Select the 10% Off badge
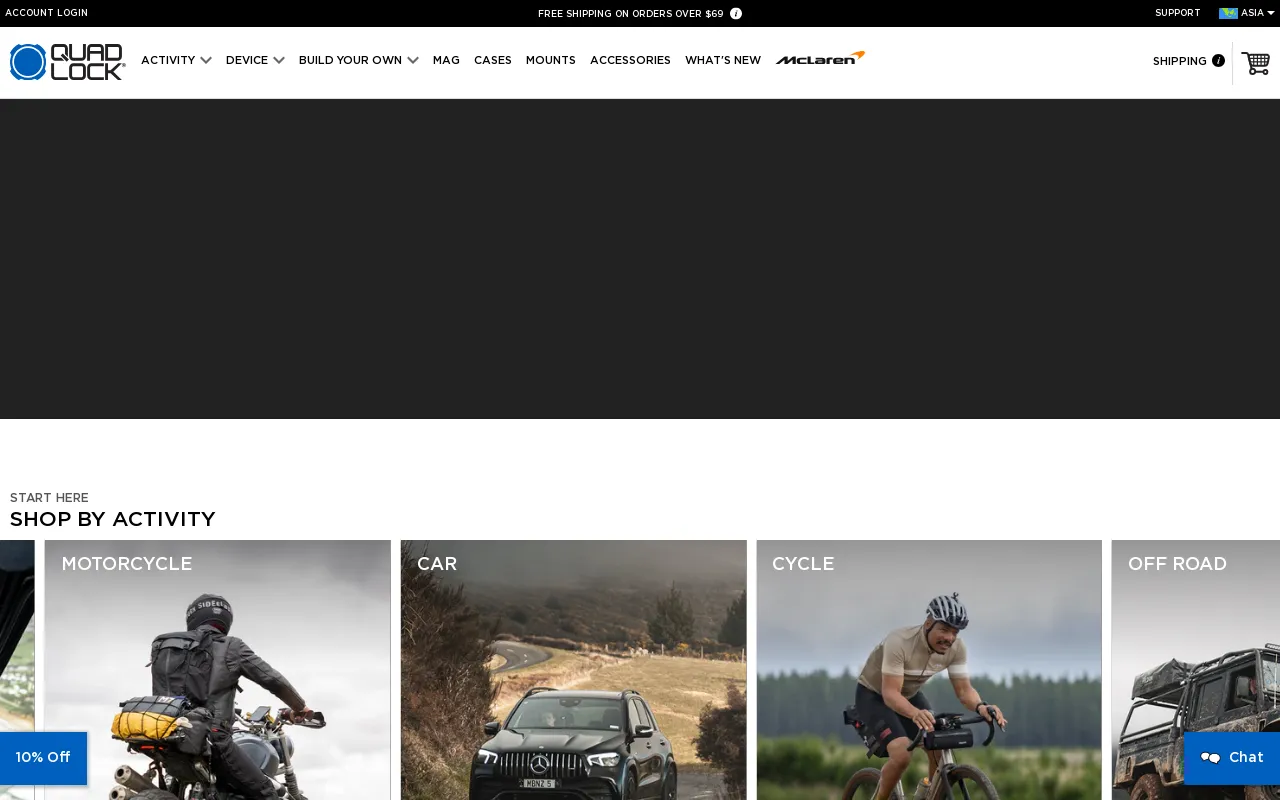 click(42, 758)
